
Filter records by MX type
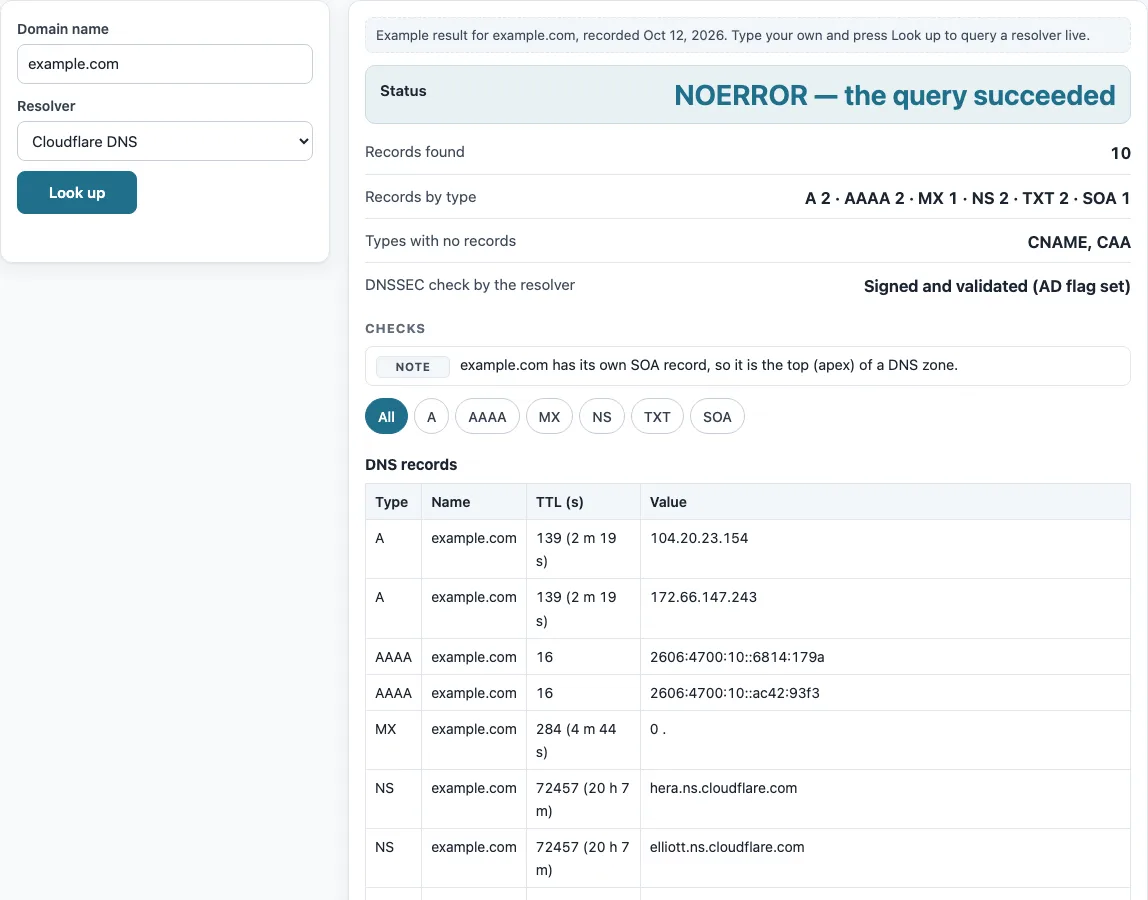[x=549, y=417]
